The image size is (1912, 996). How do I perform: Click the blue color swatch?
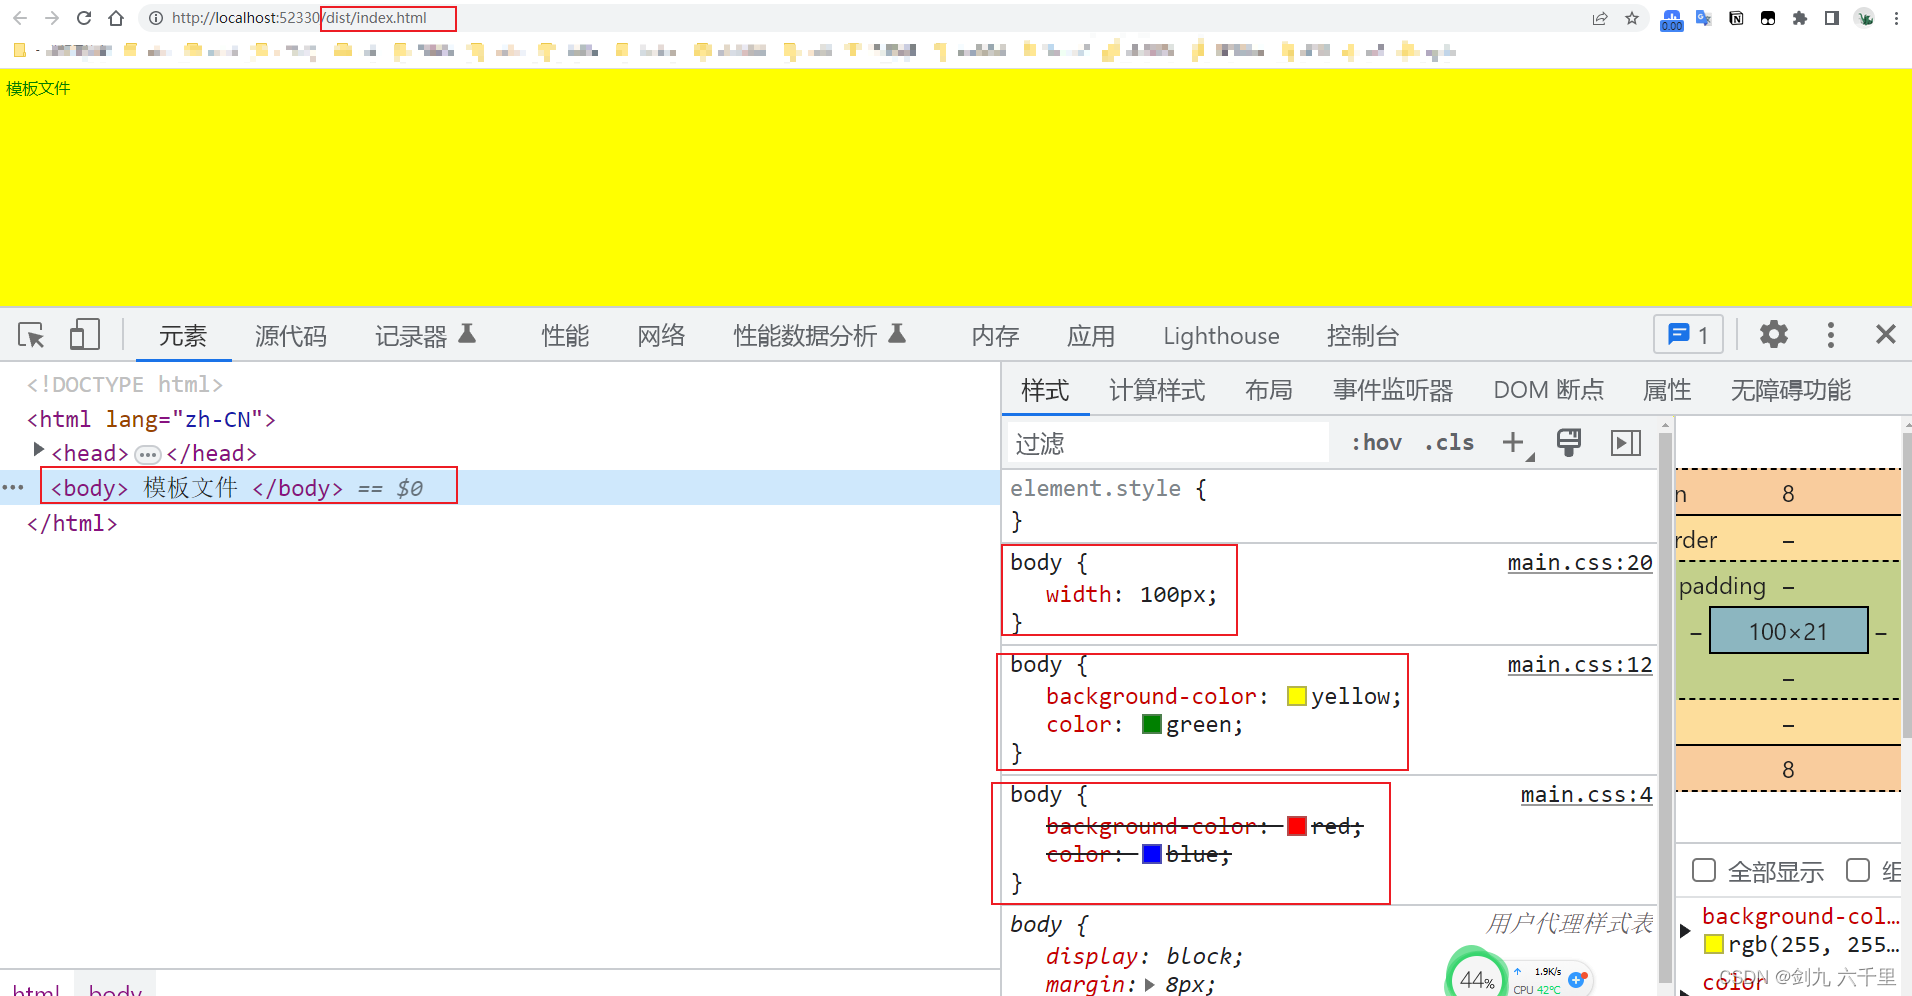[x=1152, y=854]
